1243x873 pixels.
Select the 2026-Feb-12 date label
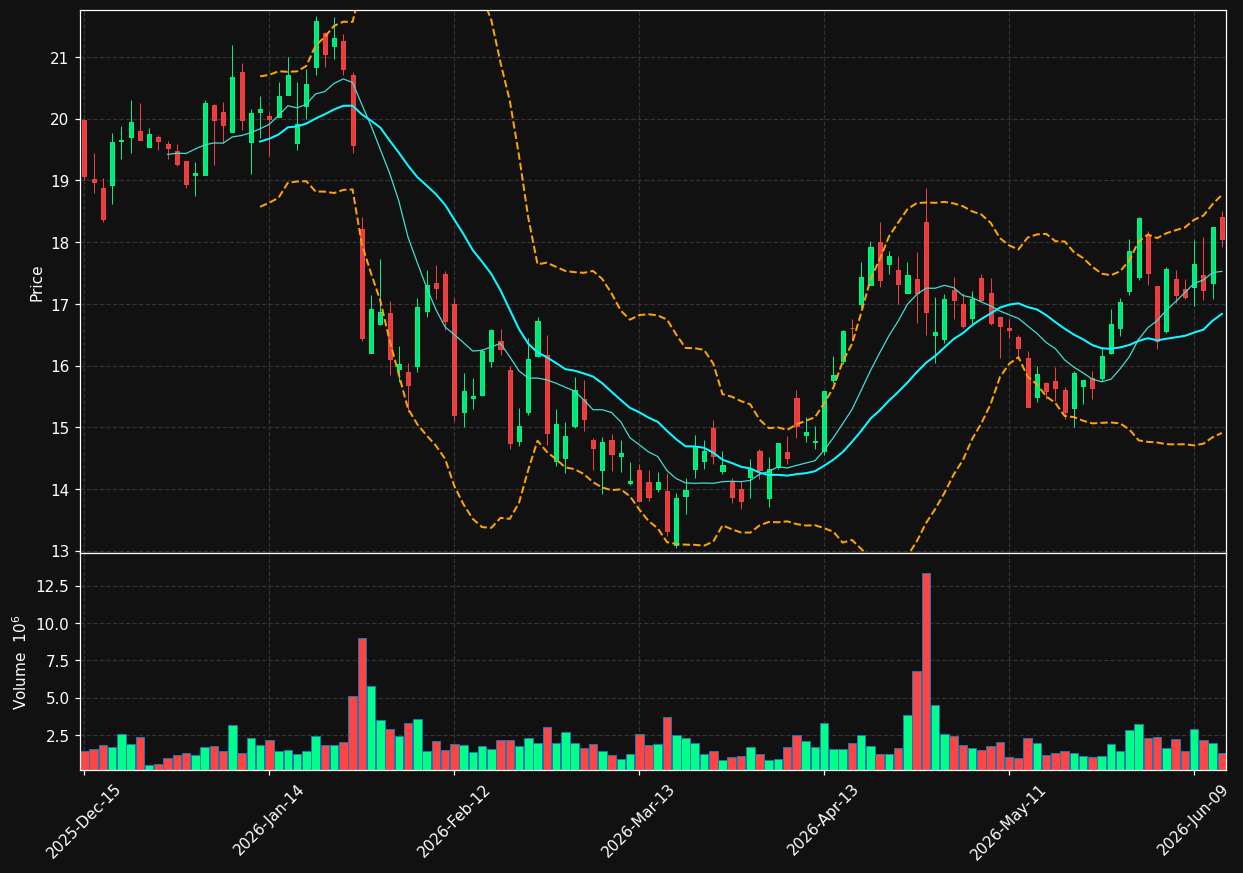click(454, 820)
